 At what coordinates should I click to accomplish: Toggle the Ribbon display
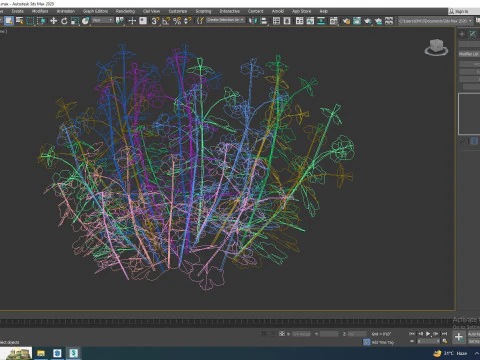[x=300, y=21]
